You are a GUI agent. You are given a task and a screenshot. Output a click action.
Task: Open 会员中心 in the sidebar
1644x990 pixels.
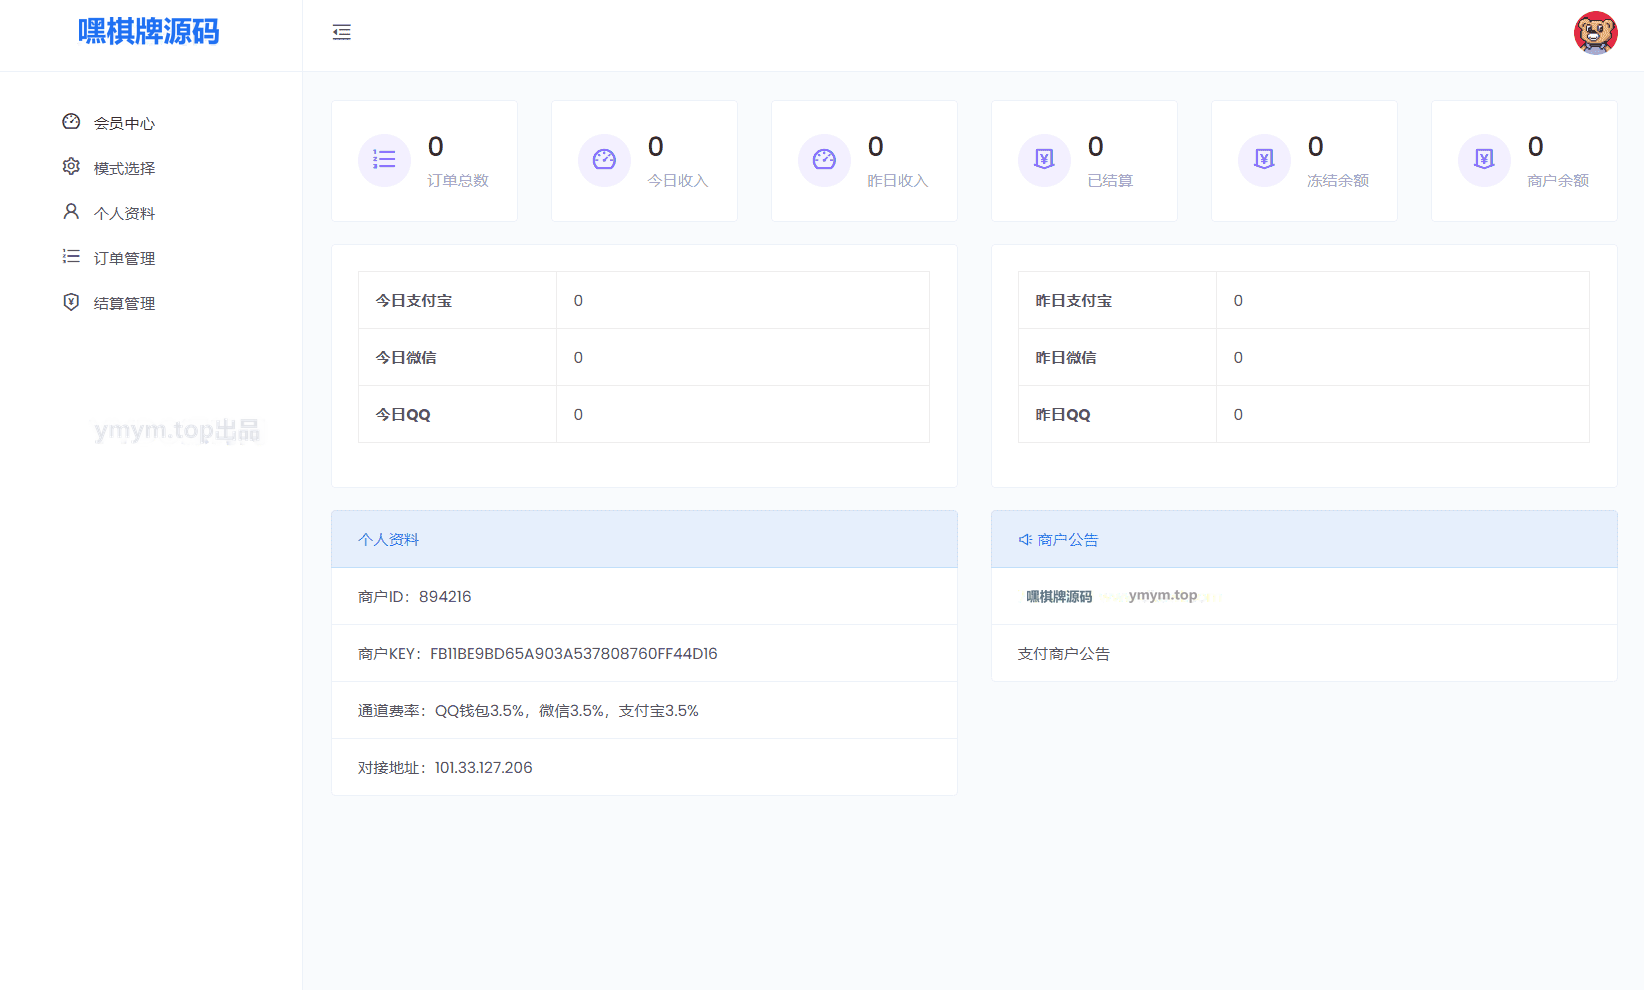[124, 123]
